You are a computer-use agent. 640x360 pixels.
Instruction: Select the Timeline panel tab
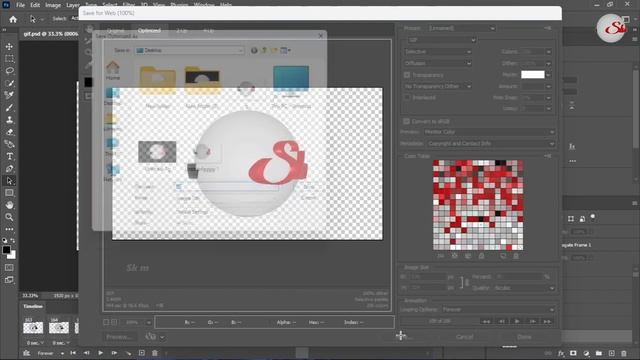33,307
